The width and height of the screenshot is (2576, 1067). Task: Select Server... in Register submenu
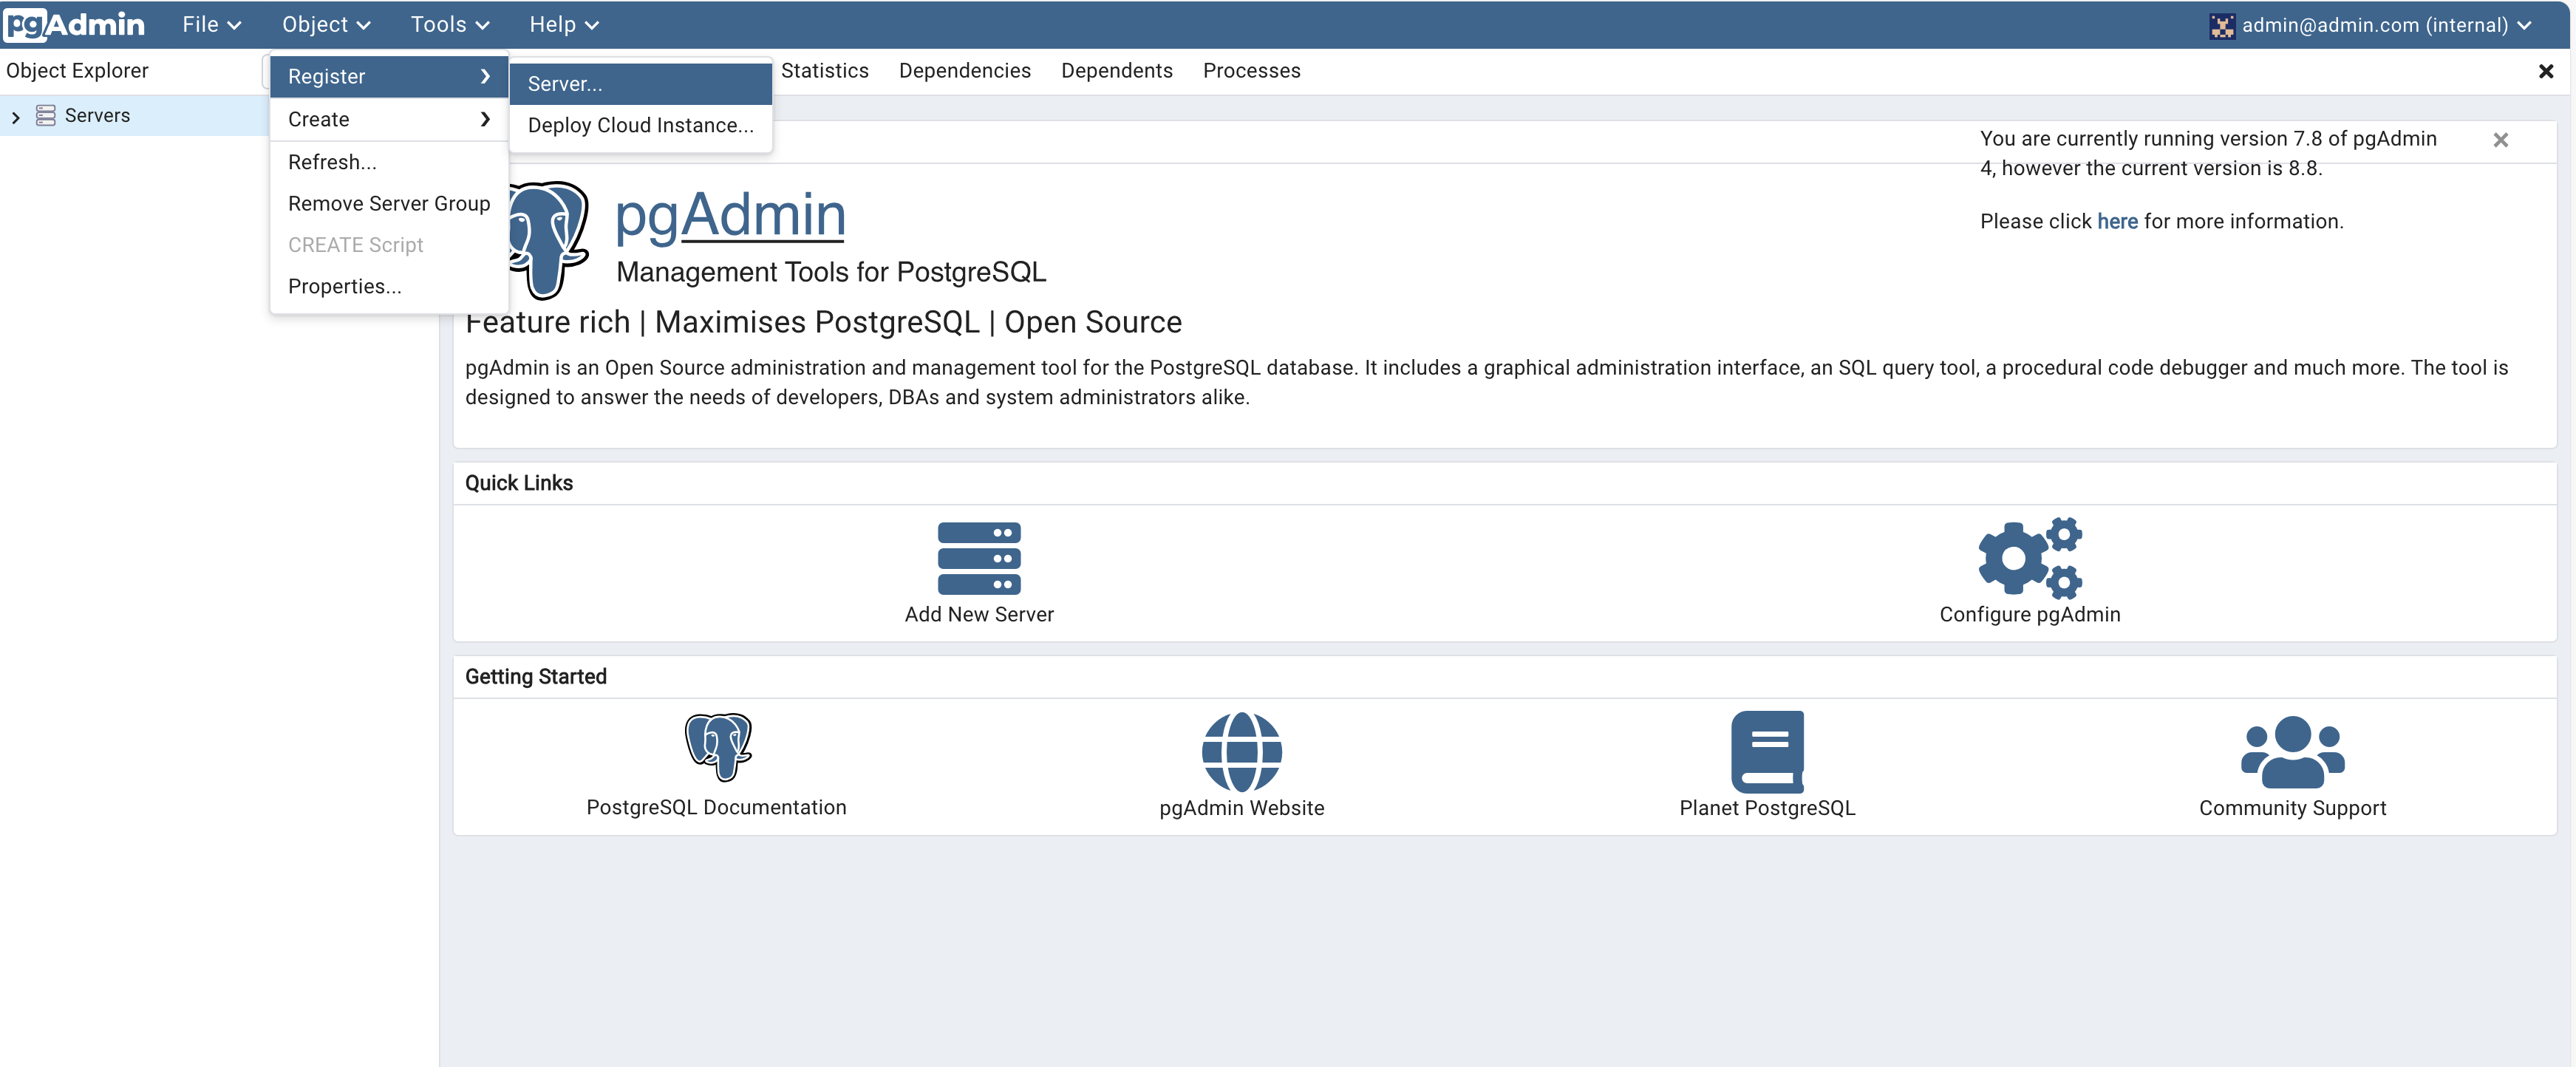[640, 84]
